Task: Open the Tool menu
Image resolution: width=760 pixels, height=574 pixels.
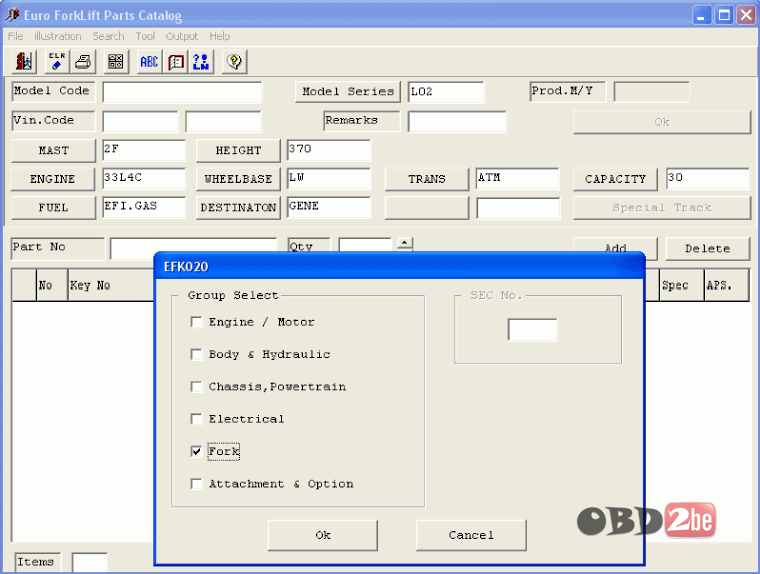Action: pyautogui.click(x=145, y=36)
